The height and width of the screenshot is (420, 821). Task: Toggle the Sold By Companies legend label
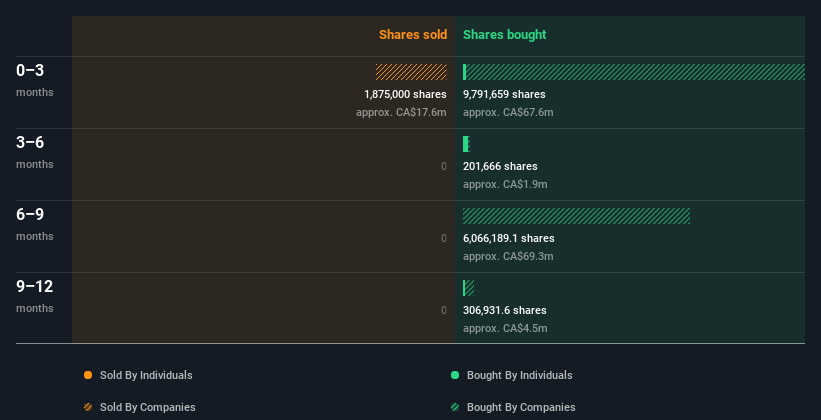pos(146,407)
